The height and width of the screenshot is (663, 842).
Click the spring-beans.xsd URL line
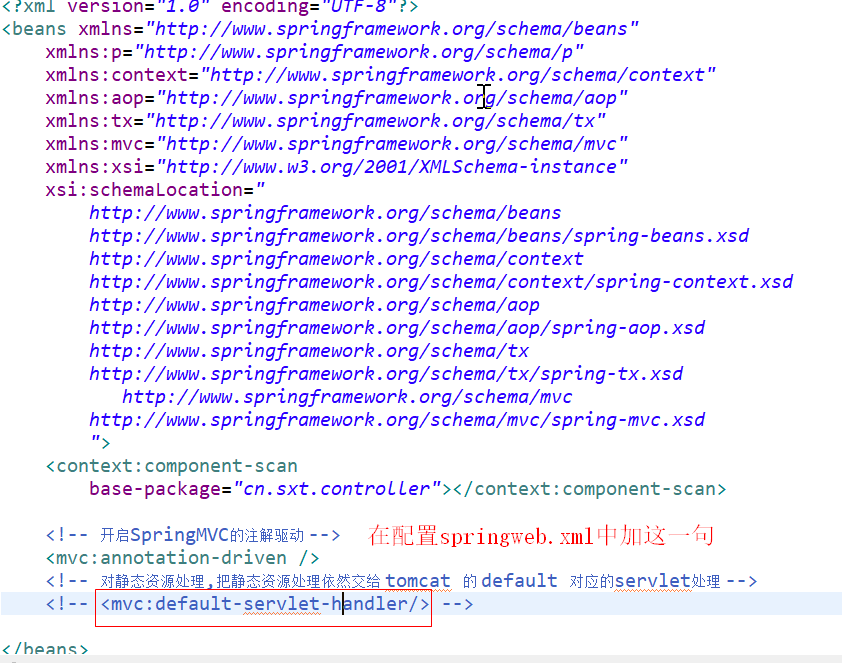(419, 236)
